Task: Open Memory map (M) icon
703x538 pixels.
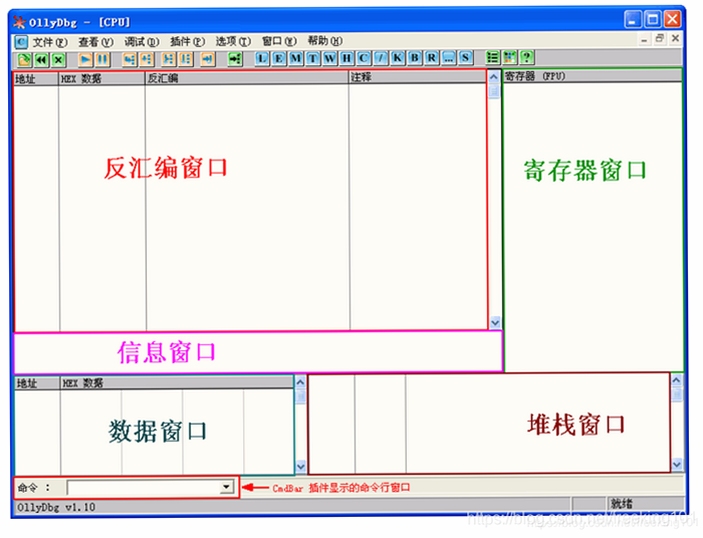Action: coord(296,58)
